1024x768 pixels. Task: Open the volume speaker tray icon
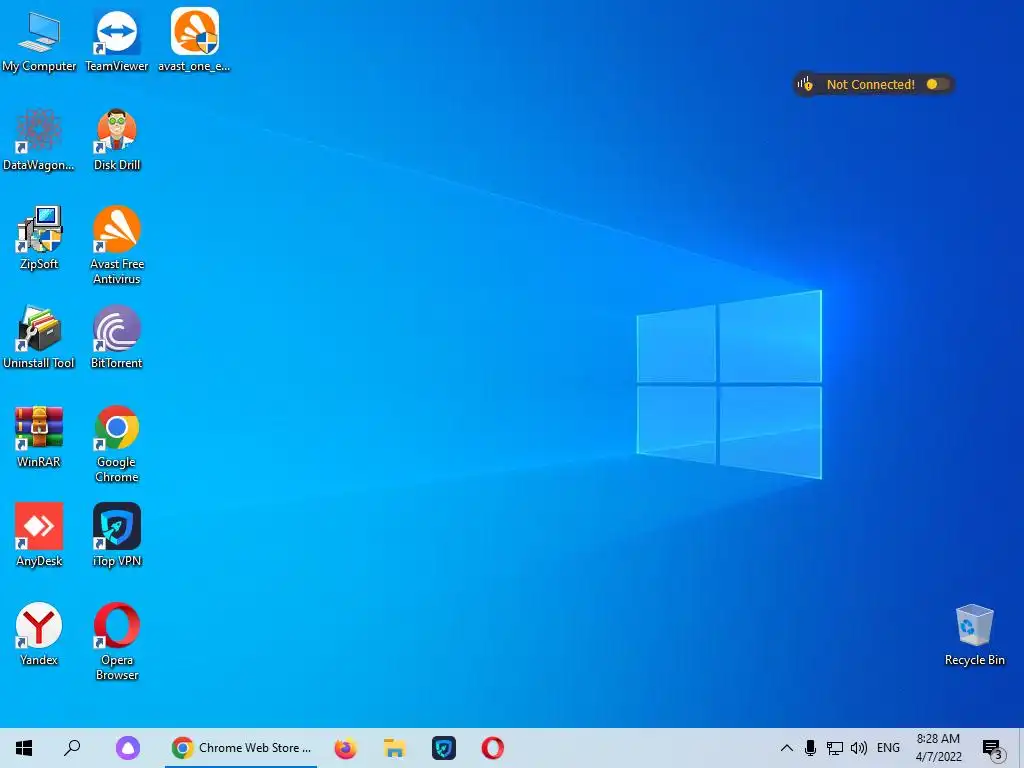[859, 748]
